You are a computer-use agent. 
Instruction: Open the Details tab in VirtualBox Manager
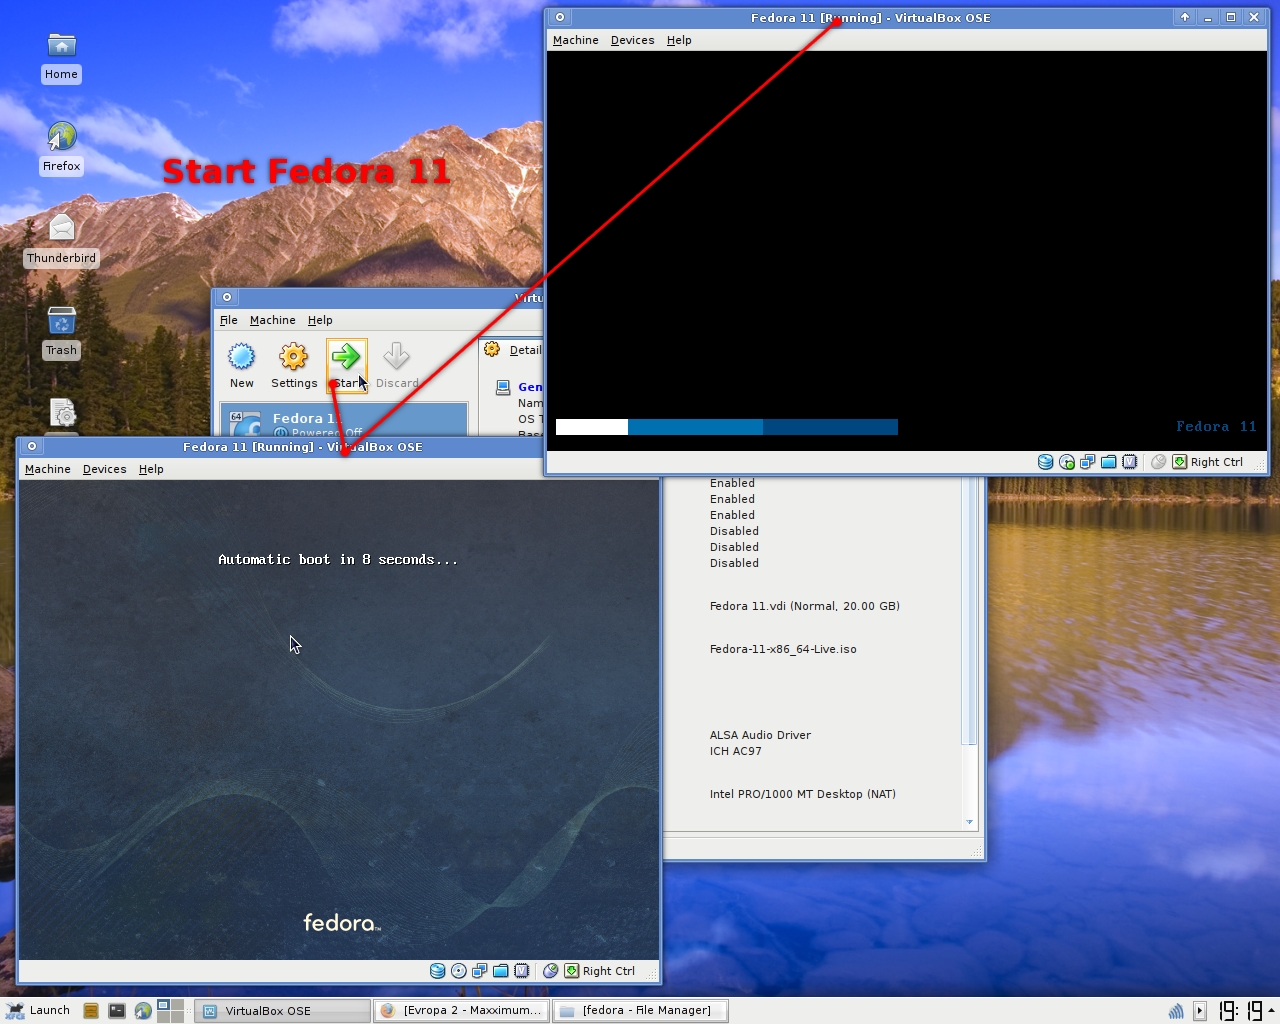[x=513, y=350]
